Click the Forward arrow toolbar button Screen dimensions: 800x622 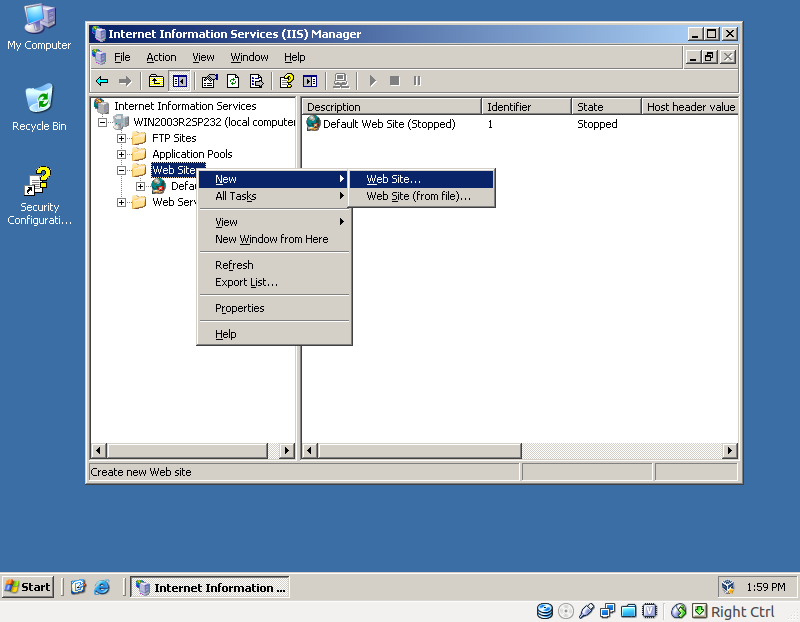[125, 81]
